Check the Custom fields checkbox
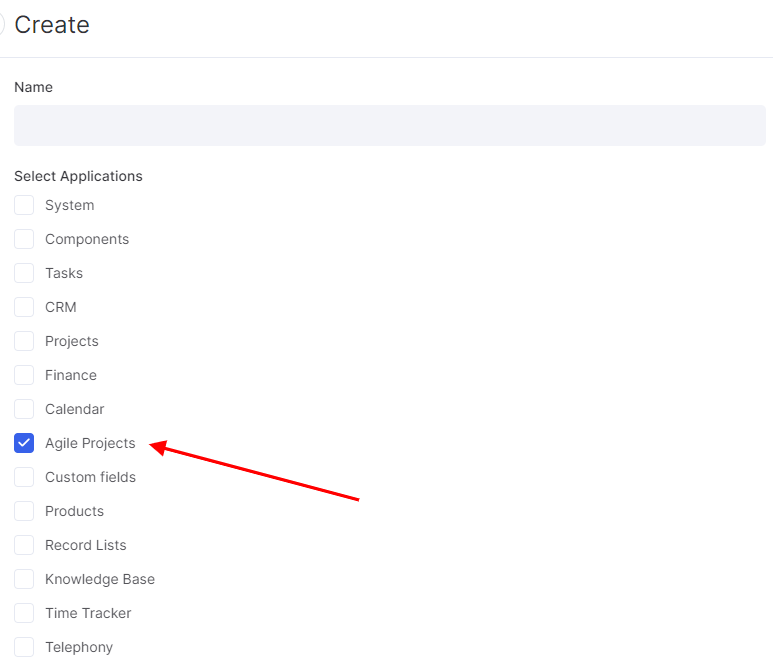The image size is (773, 661). pos(24,477)
